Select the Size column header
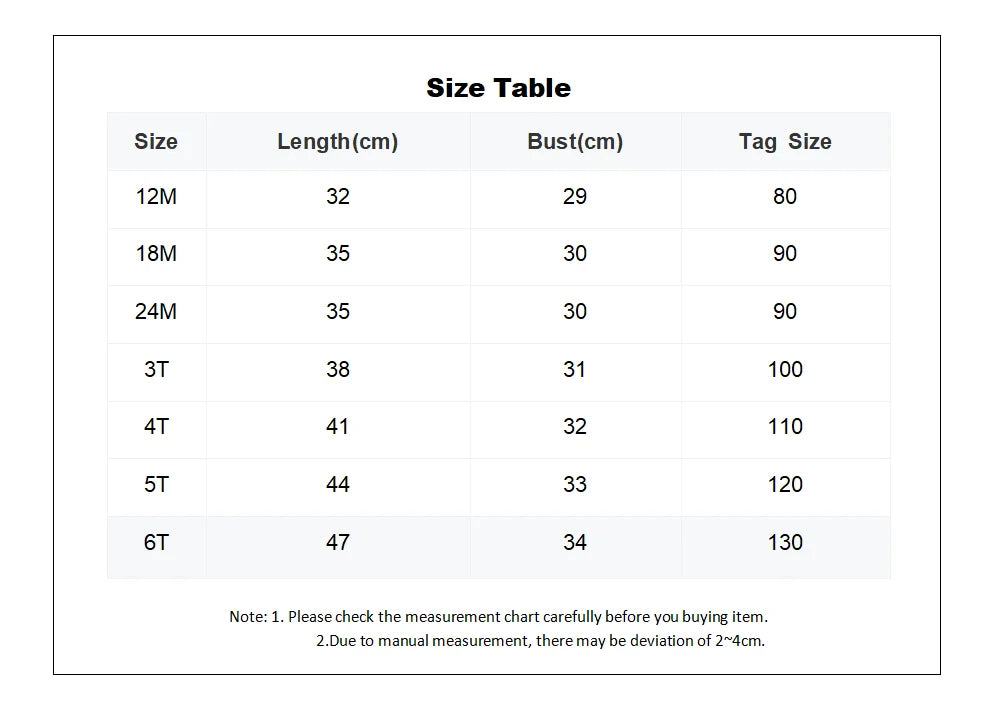 point(156,141)
